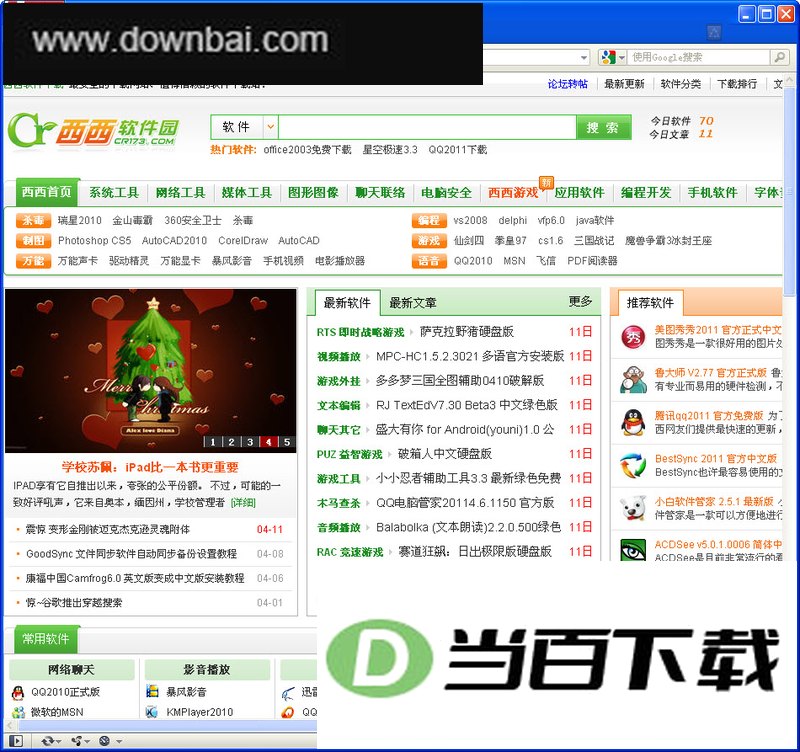Expand the address bar history dropdown

584,58
